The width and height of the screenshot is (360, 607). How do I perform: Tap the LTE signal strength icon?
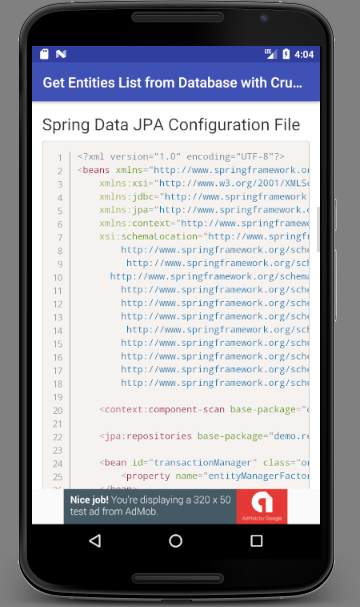point(271,54)
